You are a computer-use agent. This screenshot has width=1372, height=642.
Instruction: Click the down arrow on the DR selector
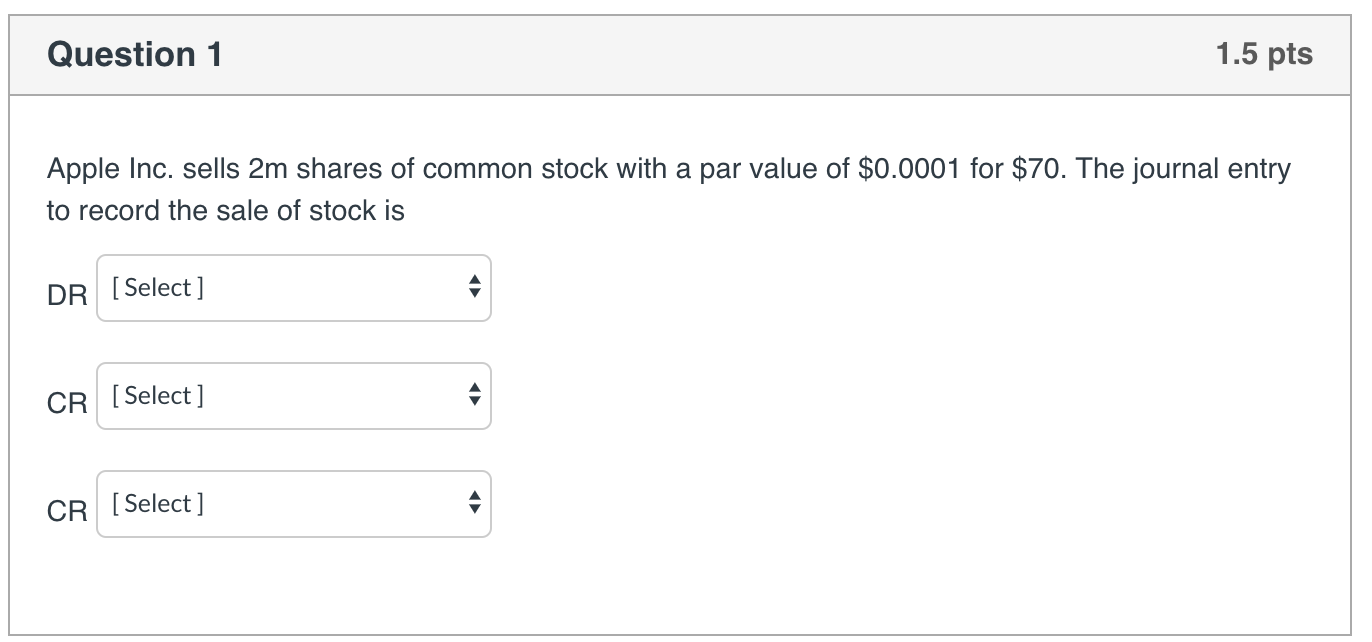click(x=473, y=295)
